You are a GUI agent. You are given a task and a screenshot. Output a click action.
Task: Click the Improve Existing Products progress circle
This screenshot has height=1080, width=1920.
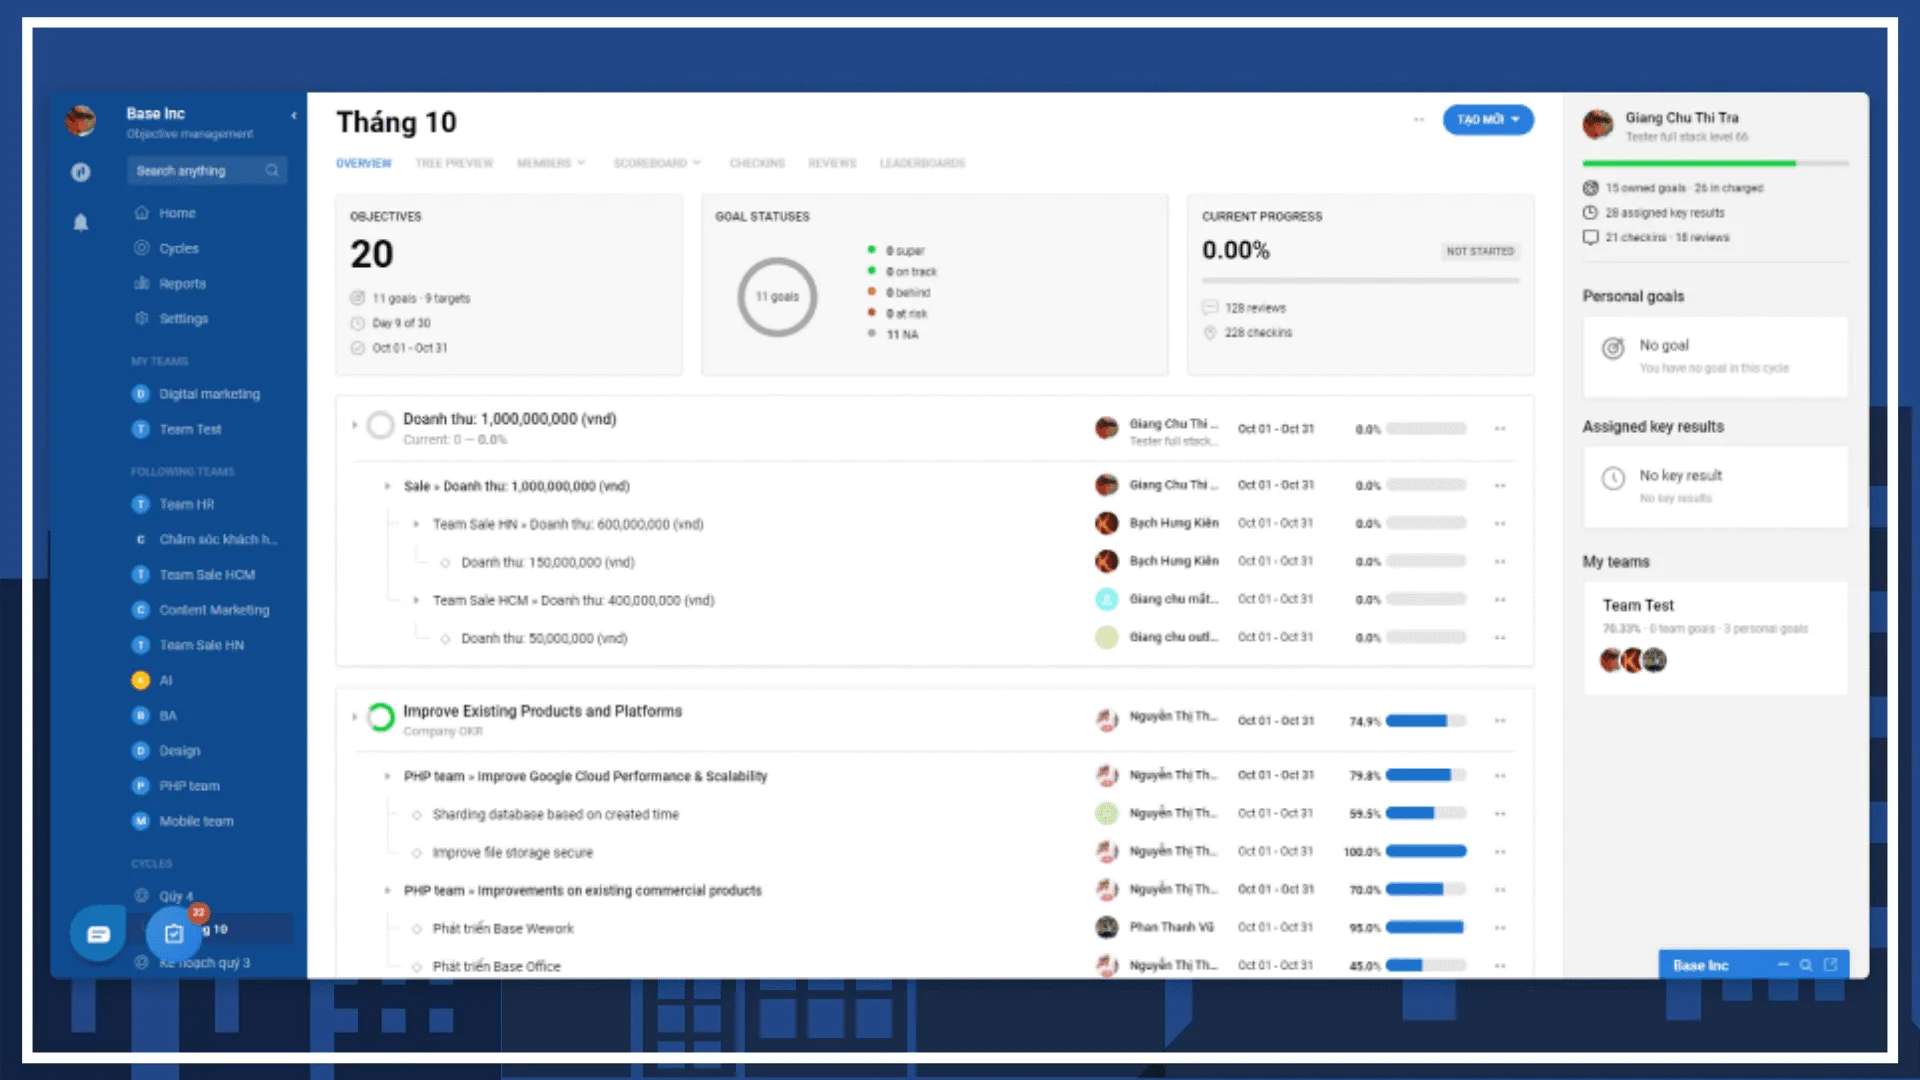pyautogui.click(x=380, y=718)
